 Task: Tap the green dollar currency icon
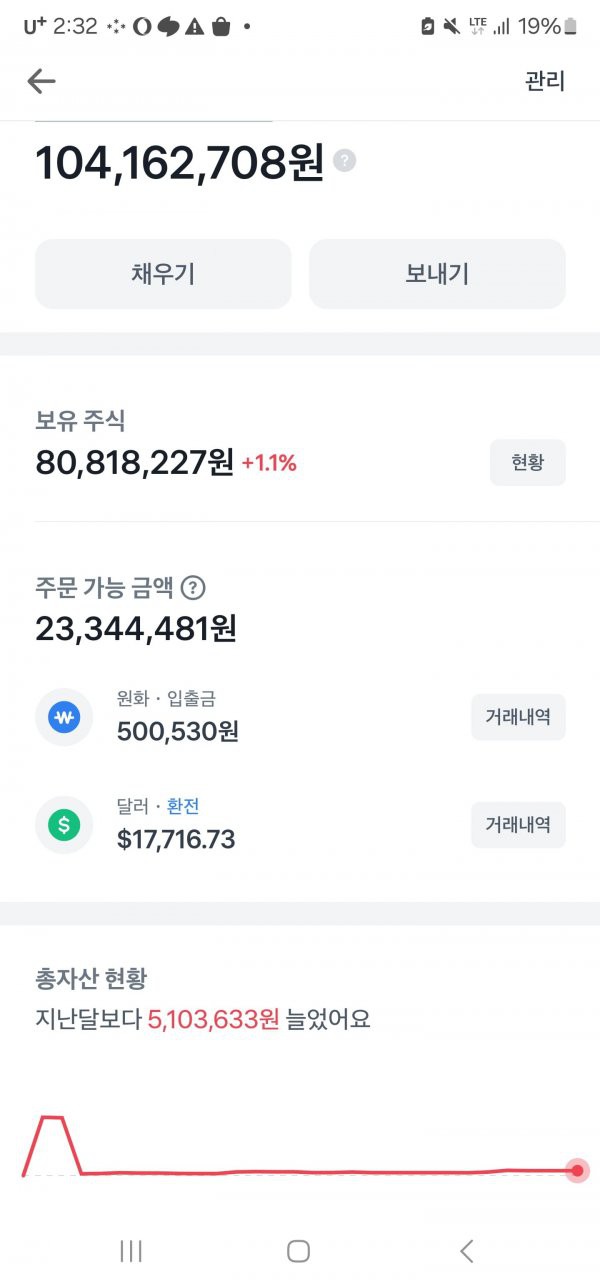(64, 825)
